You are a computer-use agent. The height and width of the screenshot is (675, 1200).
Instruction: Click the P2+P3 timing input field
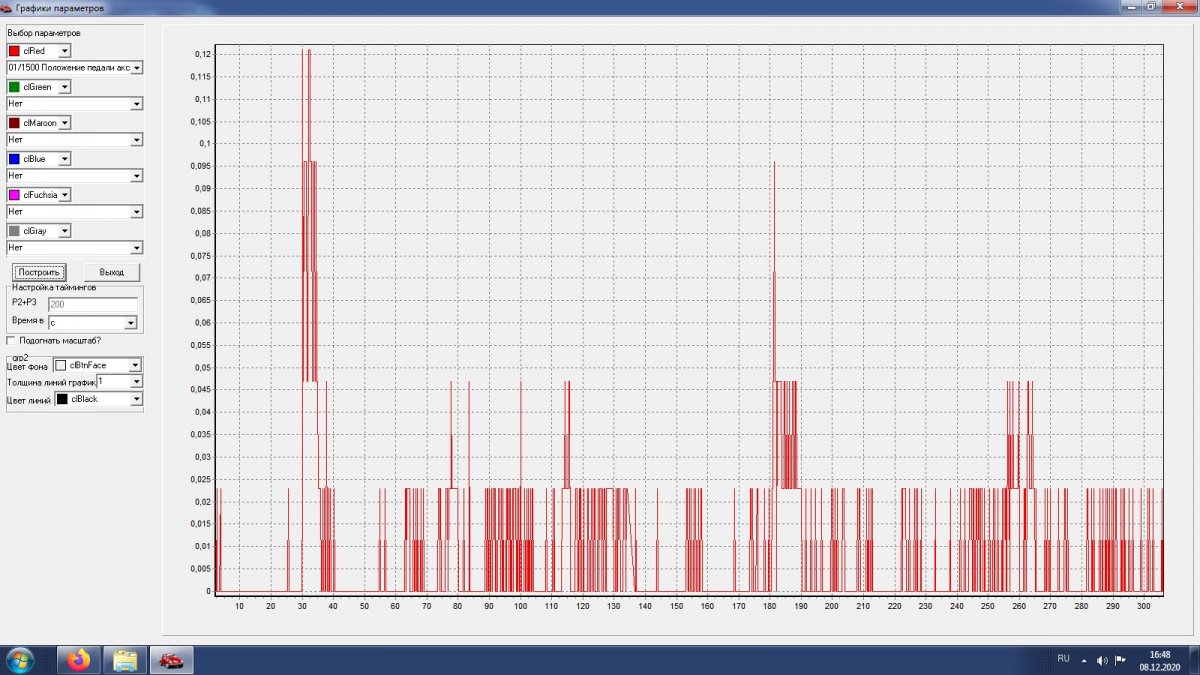(x=92, y=304)
